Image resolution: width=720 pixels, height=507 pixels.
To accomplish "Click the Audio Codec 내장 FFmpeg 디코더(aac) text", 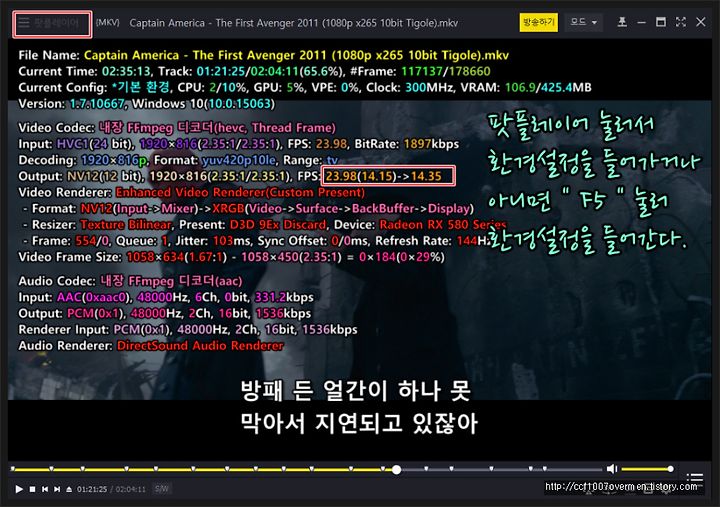I will pos(171,281).
